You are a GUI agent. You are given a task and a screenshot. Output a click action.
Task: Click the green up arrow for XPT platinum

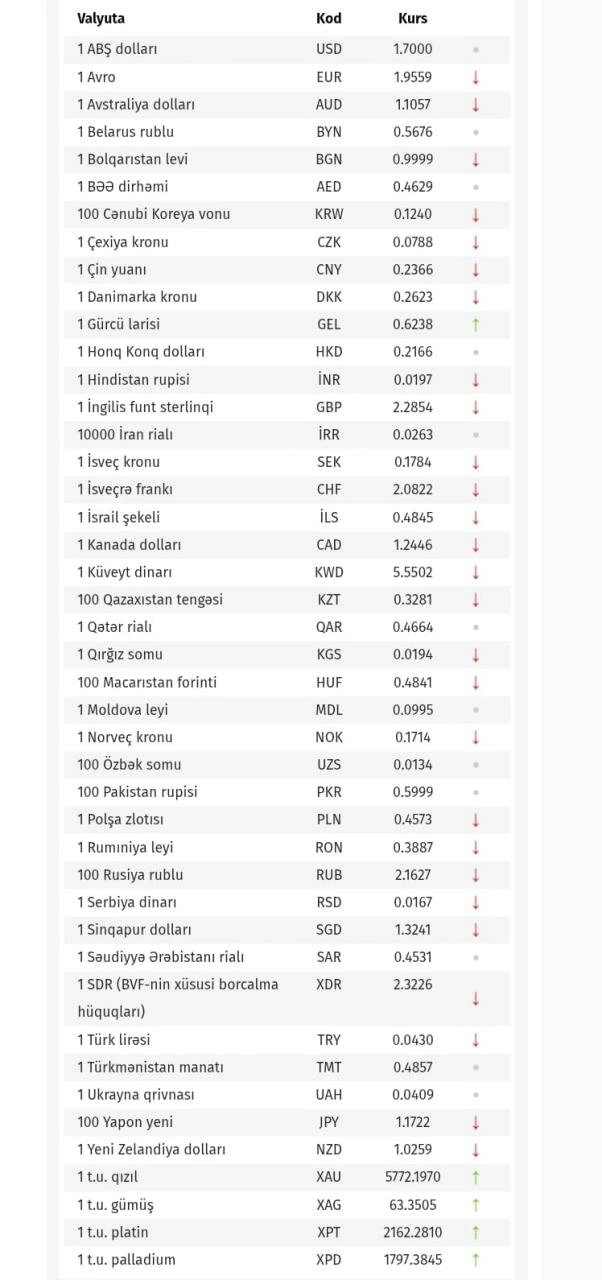pyautogui.click(x=476, y=1232)
